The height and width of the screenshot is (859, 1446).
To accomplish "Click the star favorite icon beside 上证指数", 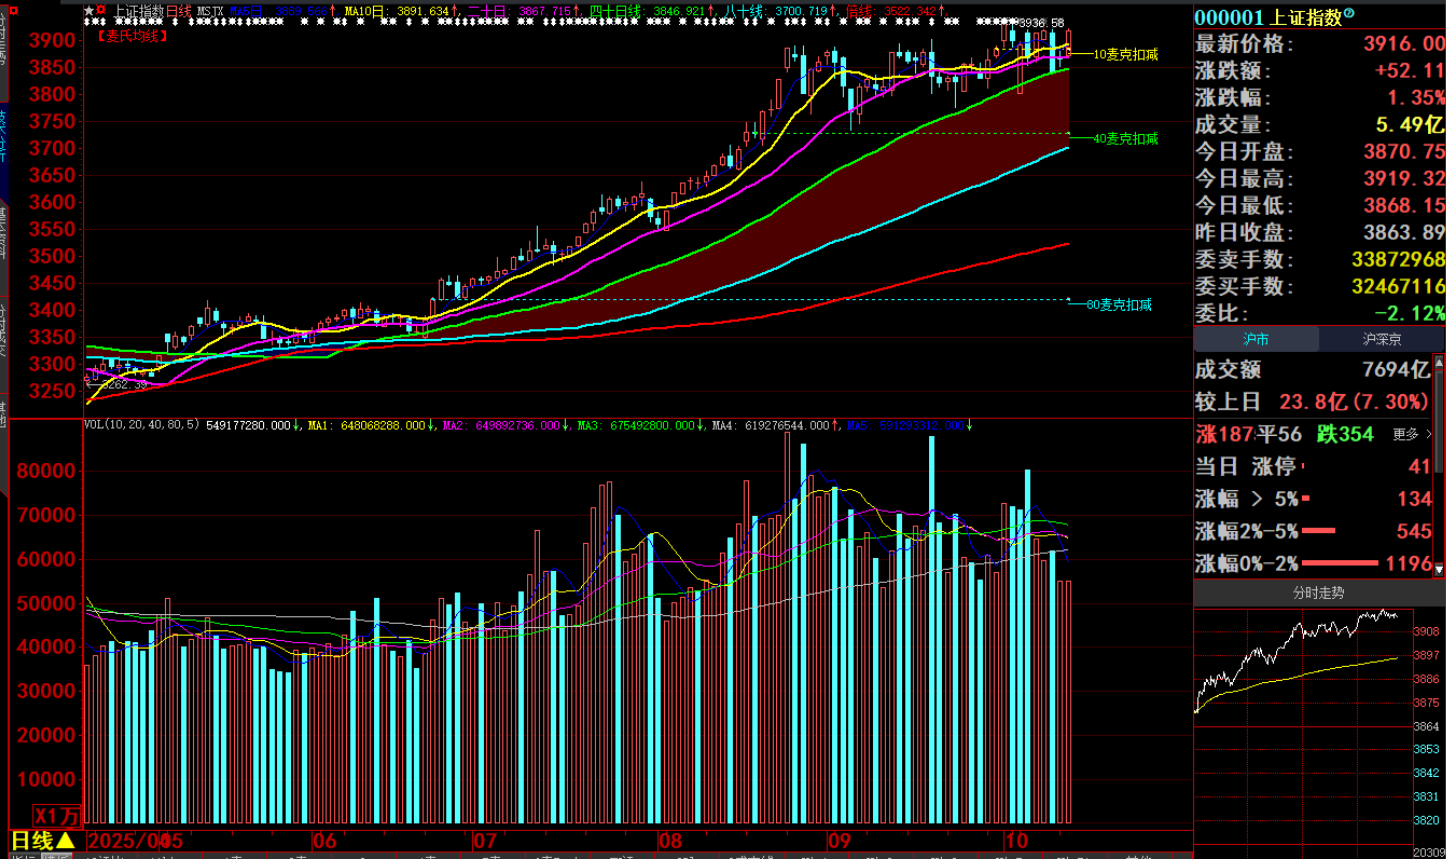I will [89, 11].
